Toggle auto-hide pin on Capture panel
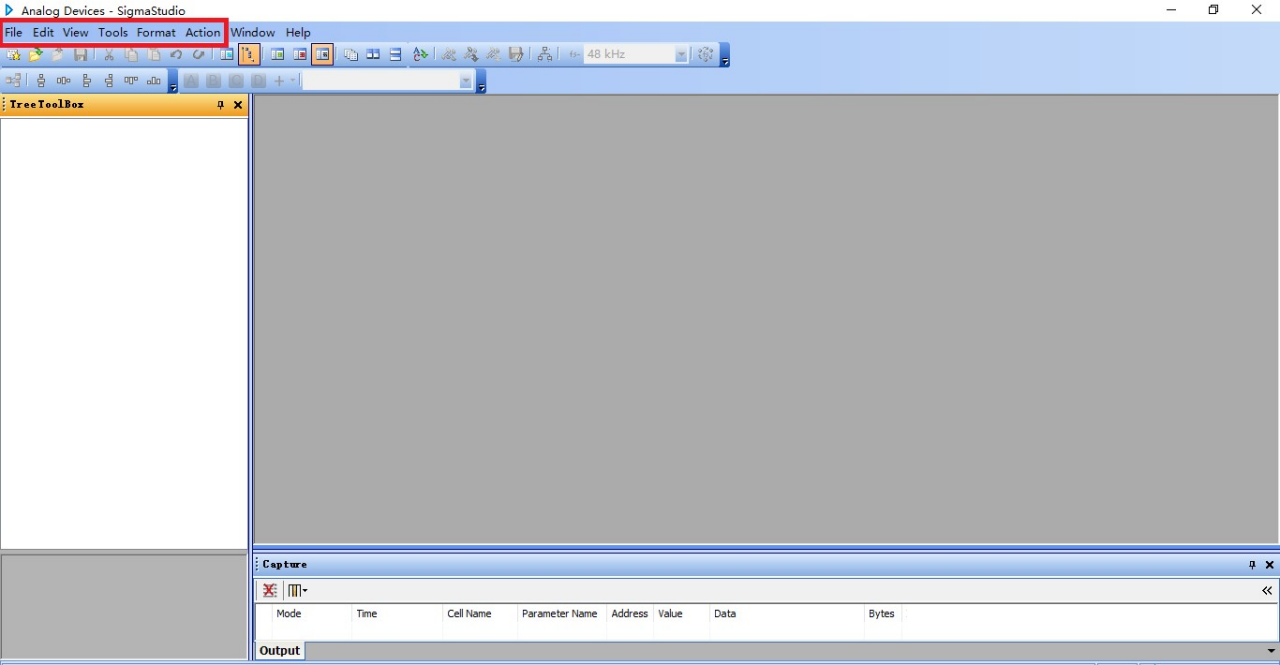This screenshot has width=1280, height=665. pos(1252,565)
